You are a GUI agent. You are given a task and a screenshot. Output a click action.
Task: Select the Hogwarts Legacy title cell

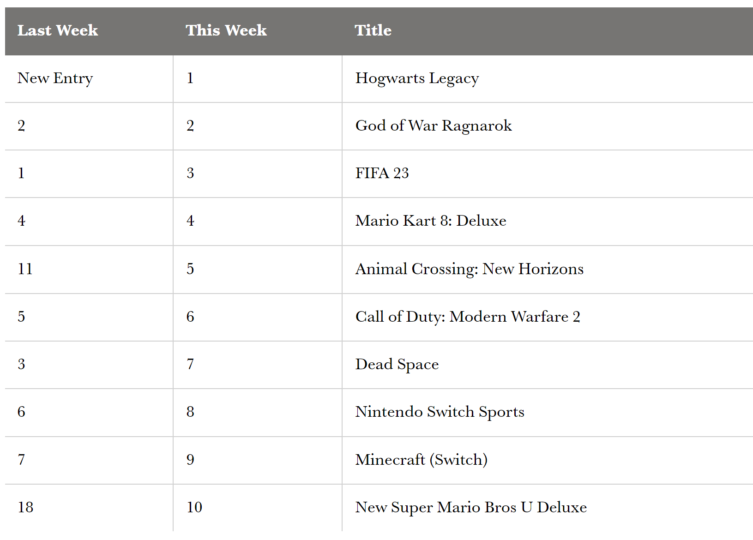click(x=417, y=78)
